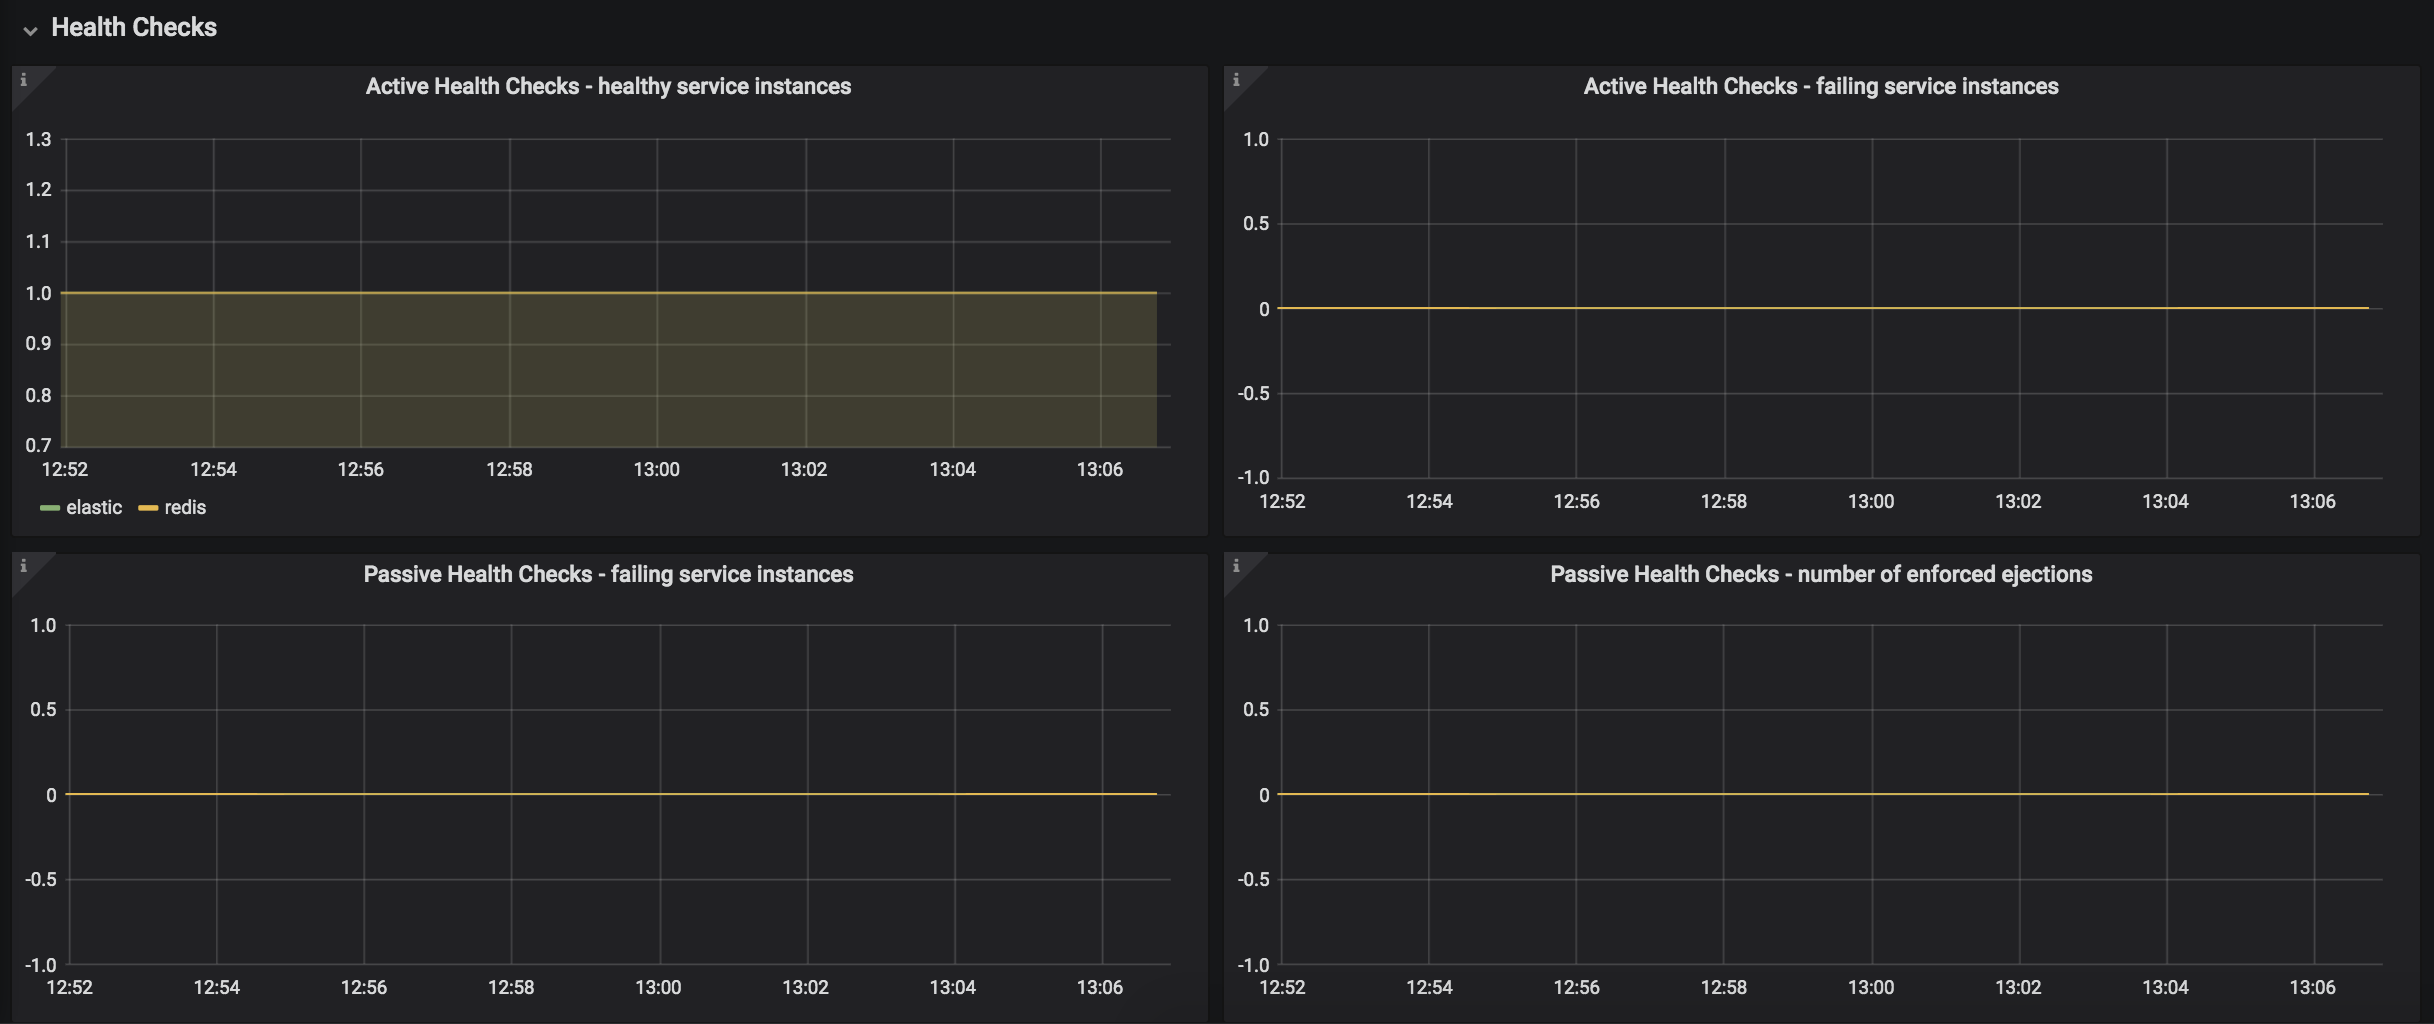Click the 13:00 time label on the healthy instances axis
Viewport: 2434px width, 1024px height.
point(656,468)
